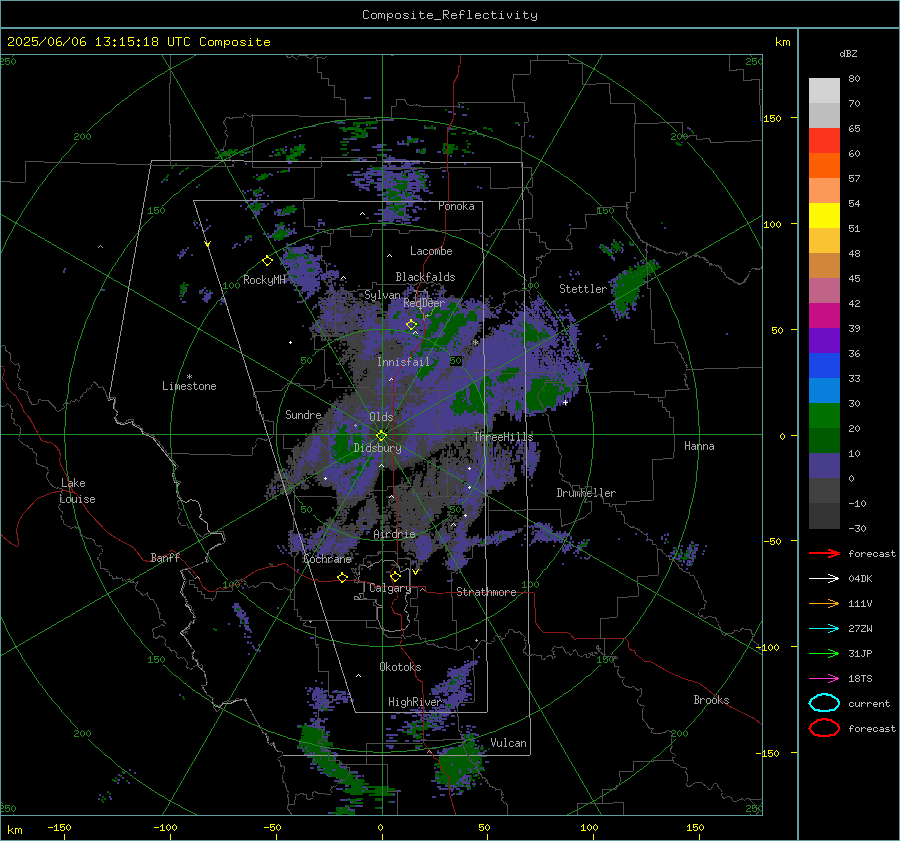Click the Ponoka label
Viewport: 900px width, 841px height.
pyautogui.click(x=456, y=206)
